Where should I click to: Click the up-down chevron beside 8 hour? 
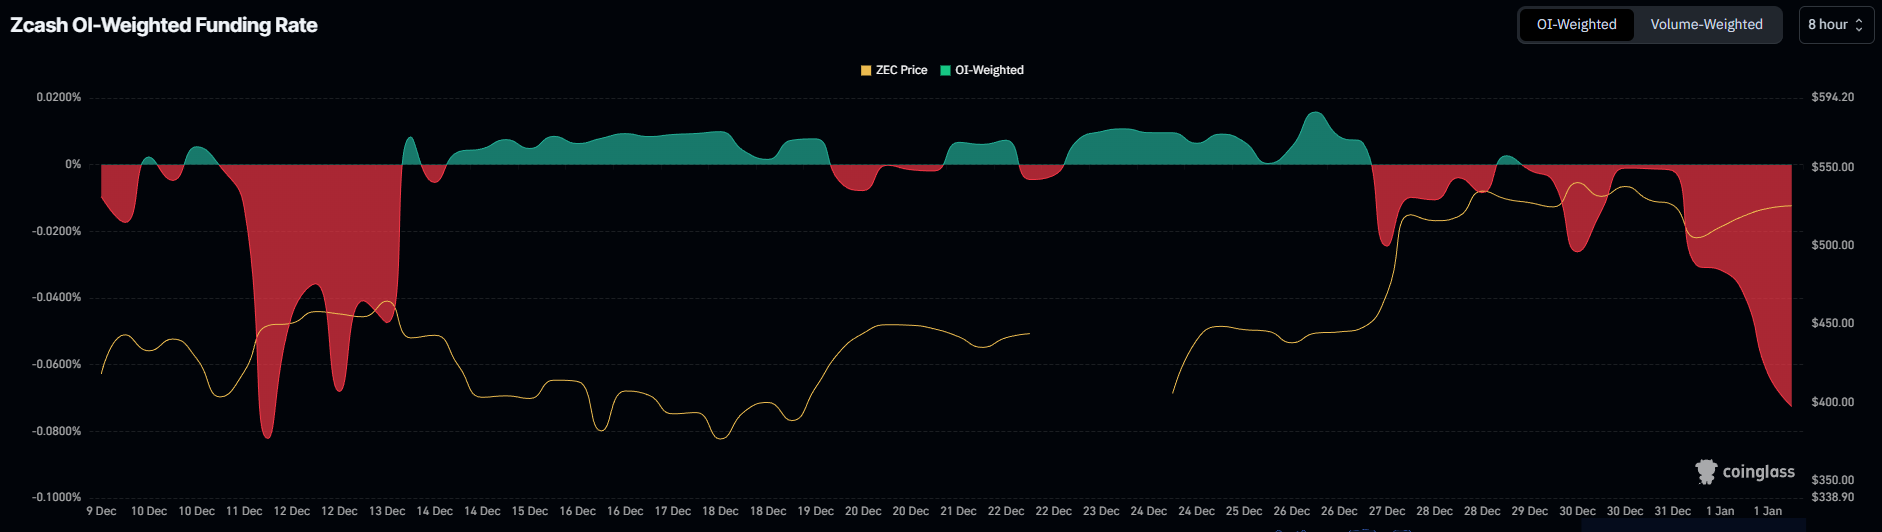point(1859,25)
